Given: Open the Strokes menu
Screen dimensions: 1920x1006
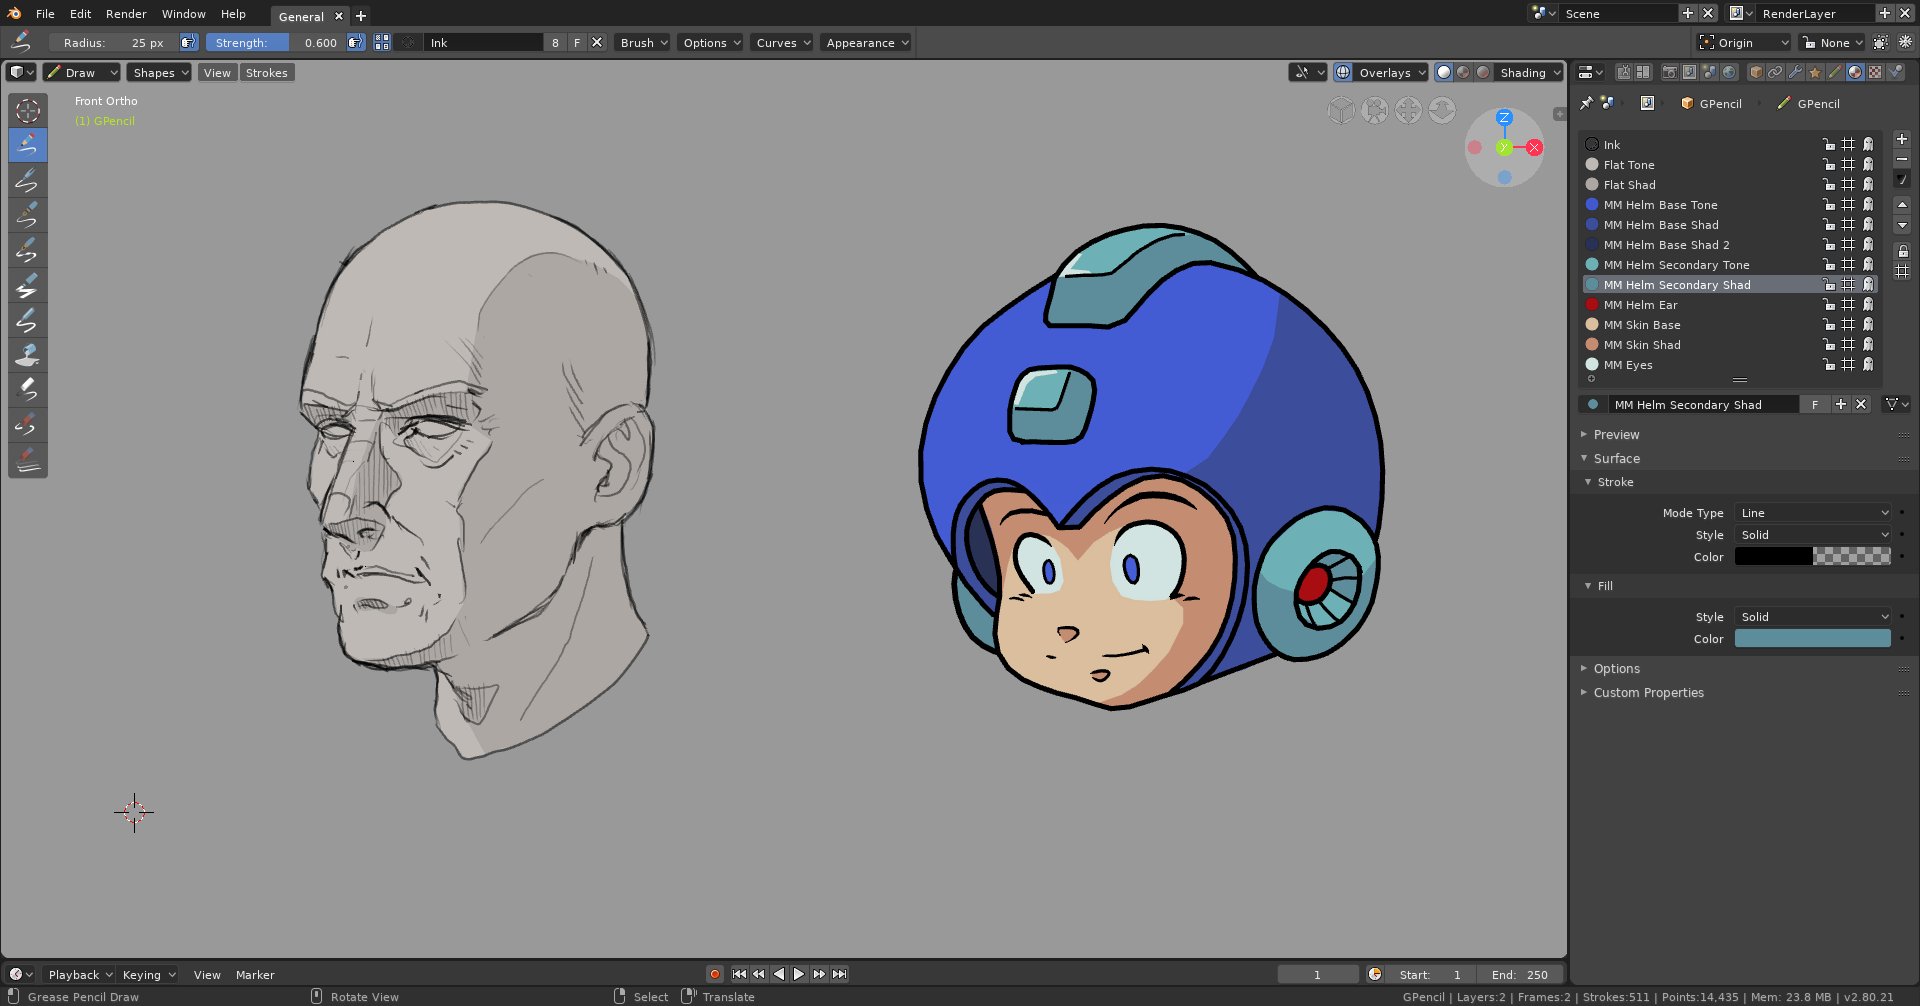Looking at the screenshot, I should [x=267, y=73].
